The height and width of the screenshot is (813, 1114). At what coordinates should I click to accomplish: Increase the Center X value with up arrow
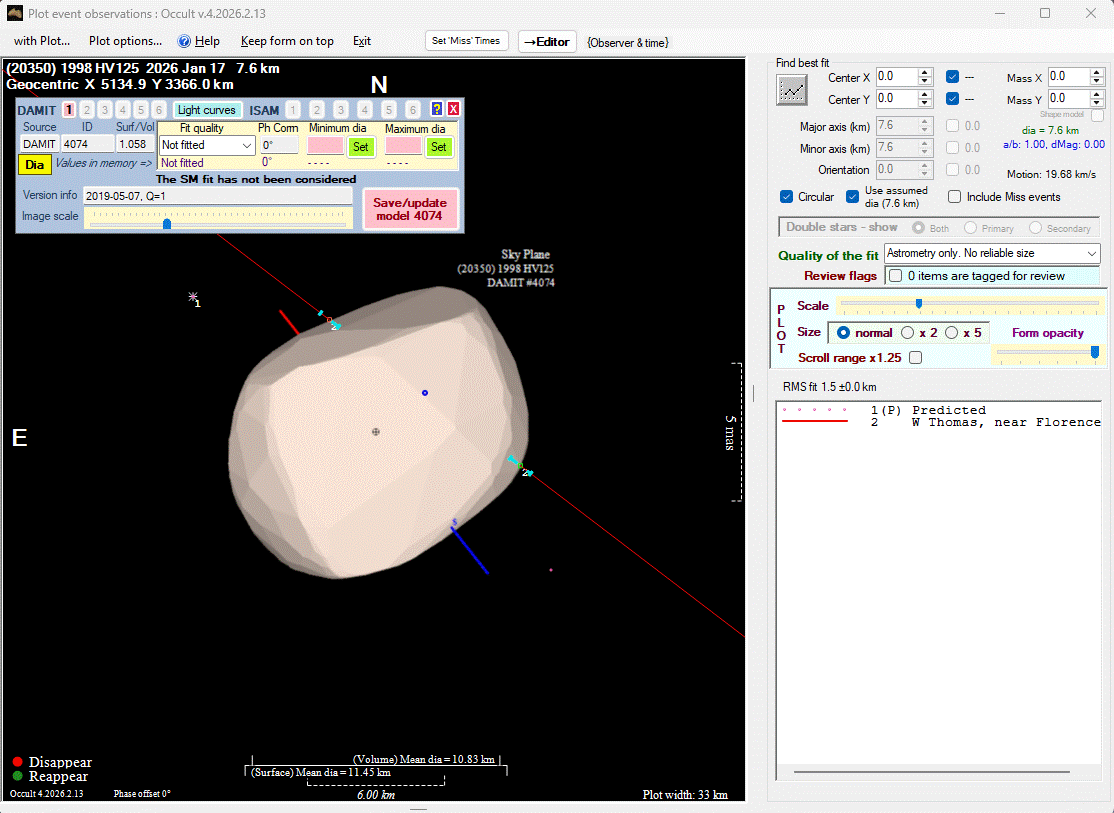[x=925, y=73]
